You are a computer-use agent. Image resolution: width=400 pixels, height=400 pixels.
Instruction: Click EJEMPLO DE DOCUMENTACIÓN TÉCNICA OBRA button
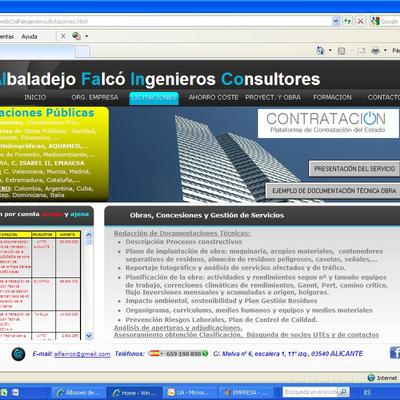[334, 191]
